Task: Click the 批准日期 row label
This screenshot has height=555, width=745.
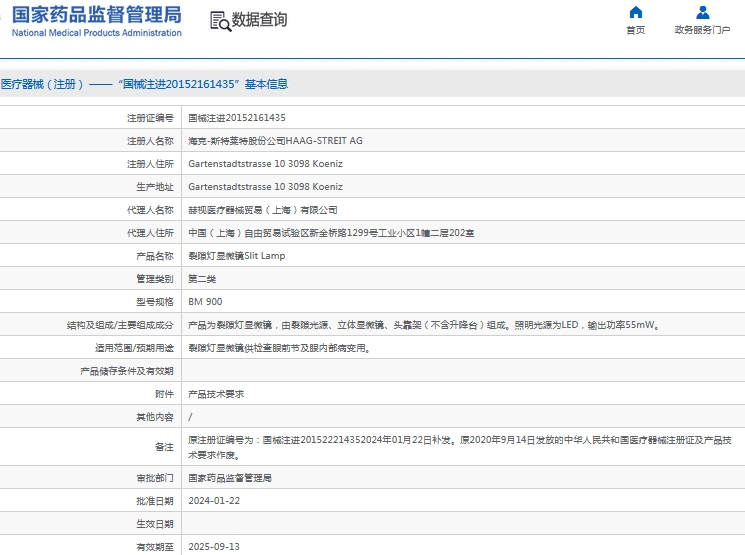Action: pyautogui.click(x=155, y=501)
